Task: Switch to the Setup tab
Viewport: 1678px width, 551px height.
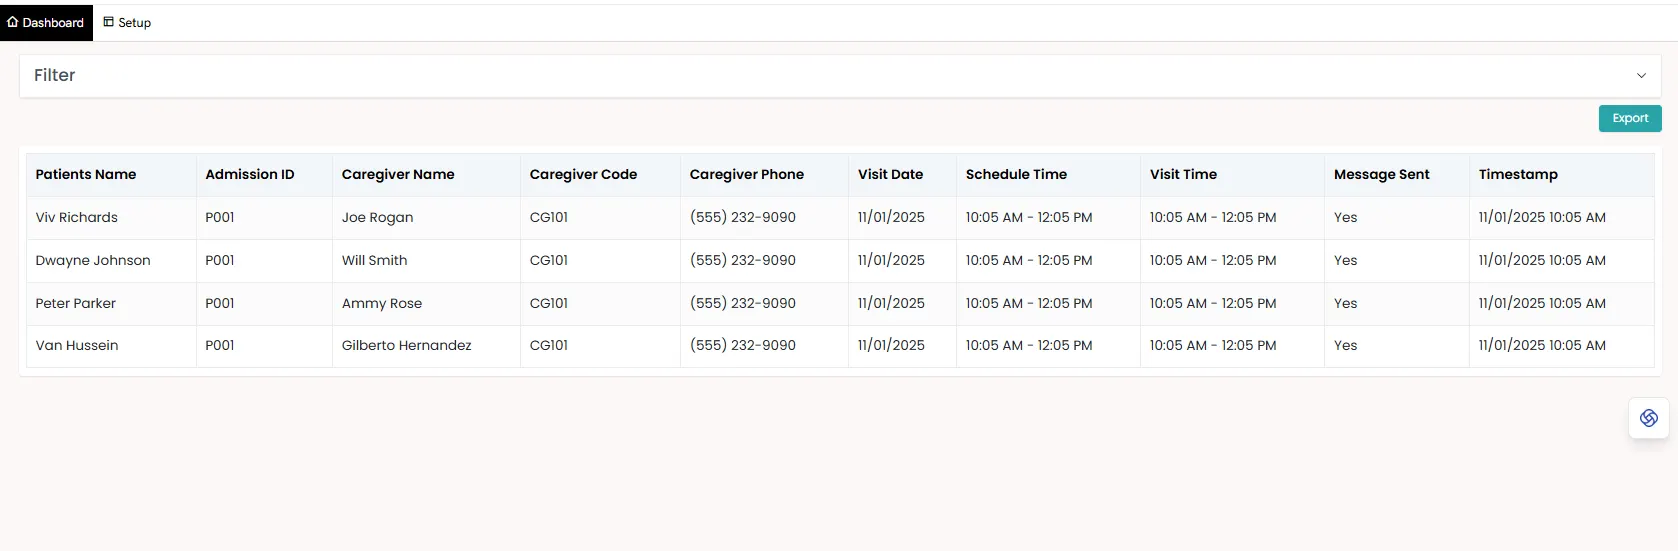Action: click(127, 22)
